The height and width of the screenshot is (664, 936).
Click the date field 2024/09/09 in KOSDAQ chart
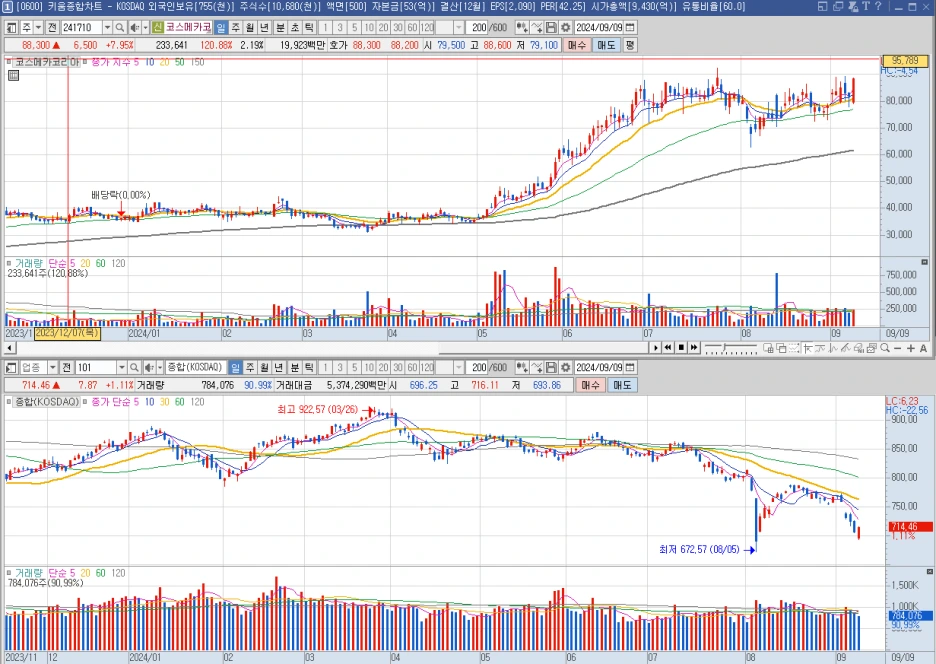[599, 367]
